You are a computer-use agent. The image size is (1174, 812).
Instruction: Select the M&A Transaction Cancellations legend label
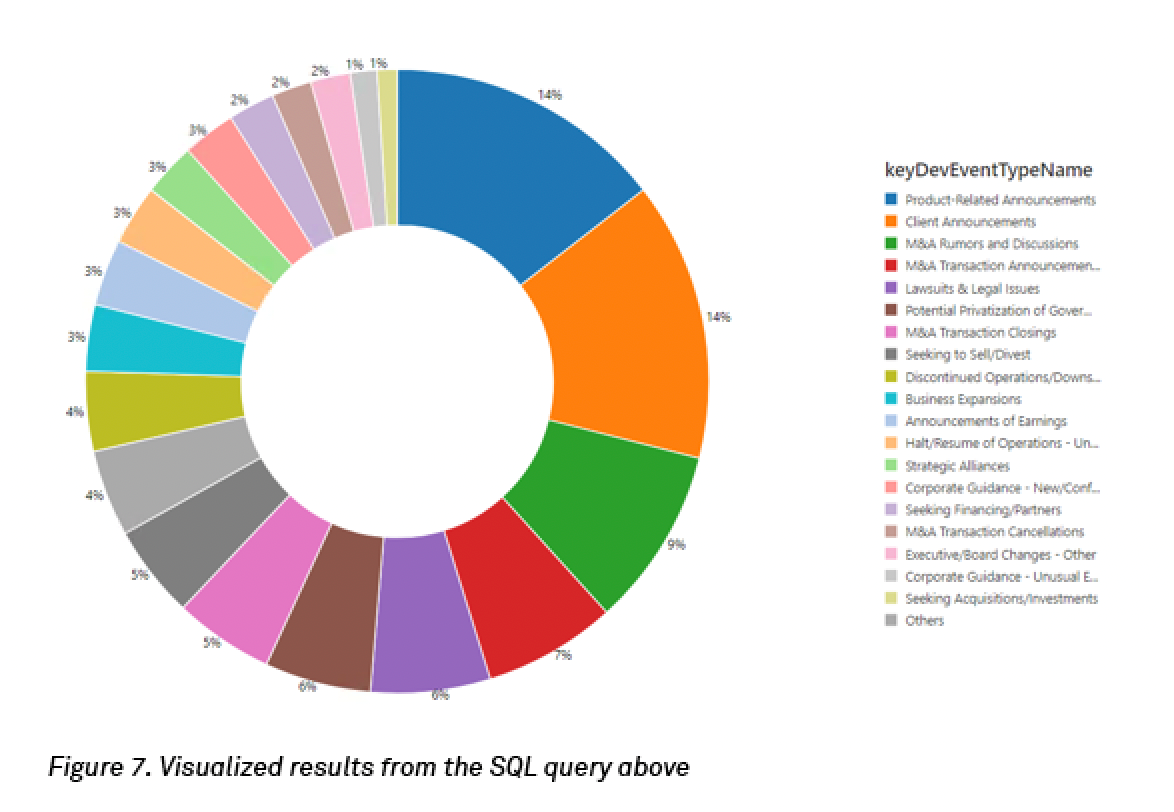point(994,532)
